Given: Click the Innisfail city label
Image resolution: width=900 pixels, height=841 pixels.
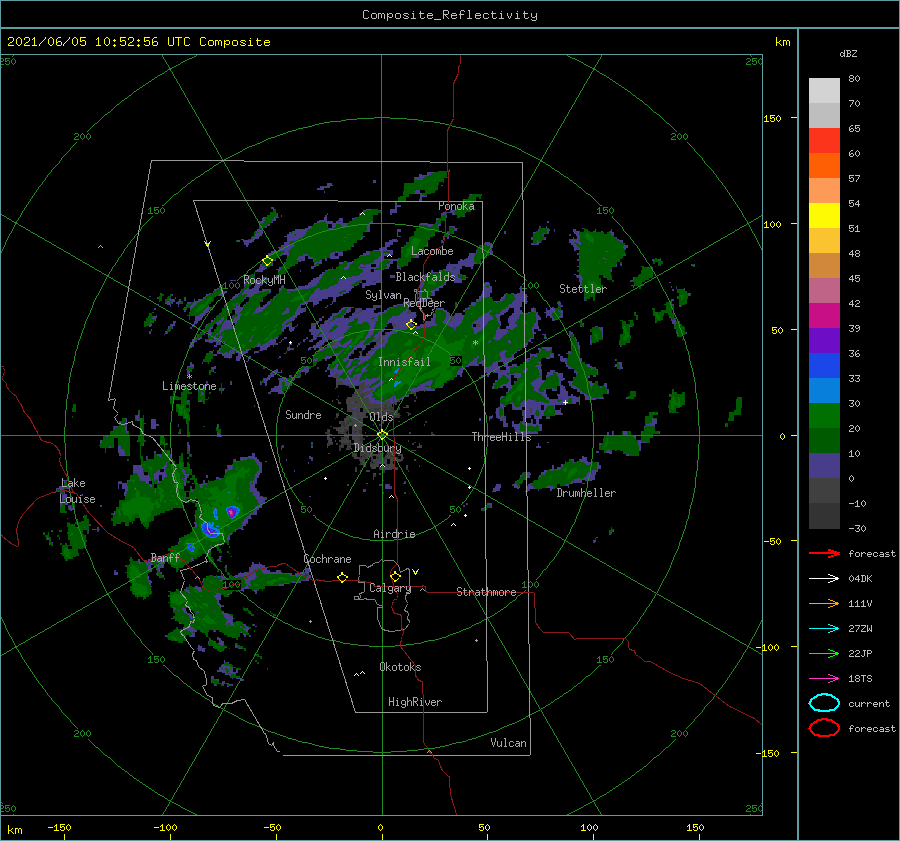Looking at the screenshot, I should pos(404,362).
